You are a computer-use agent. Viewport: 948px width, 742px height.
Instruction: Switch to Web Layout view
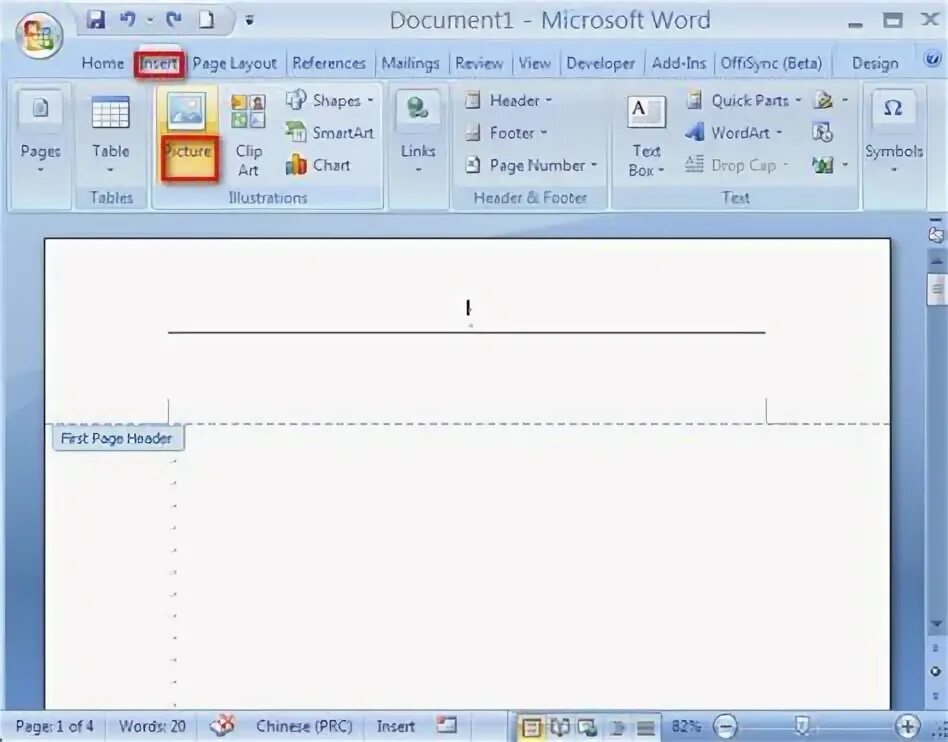point(587,726)
